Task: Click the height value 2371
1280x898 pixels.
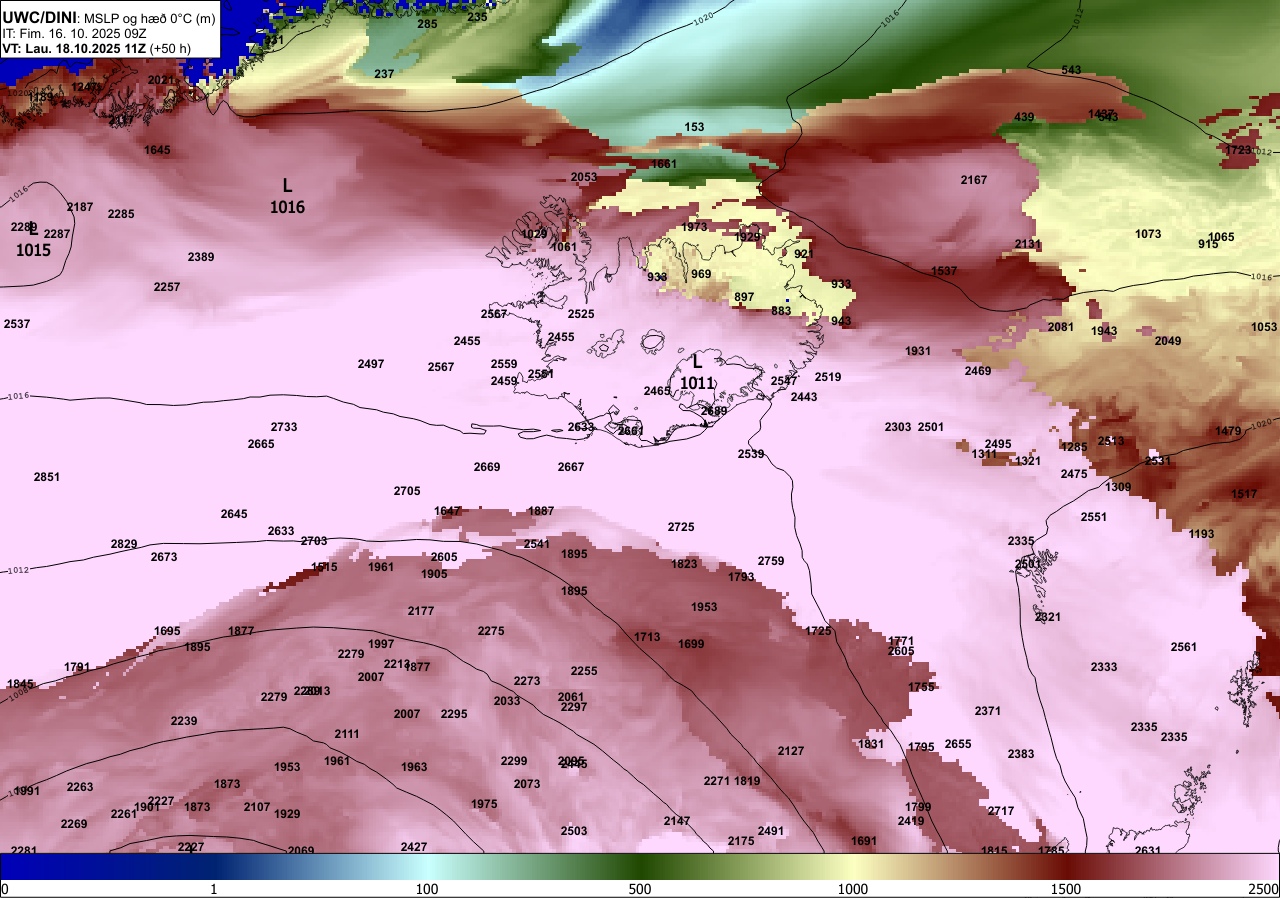Action: (x=988, y=711)
